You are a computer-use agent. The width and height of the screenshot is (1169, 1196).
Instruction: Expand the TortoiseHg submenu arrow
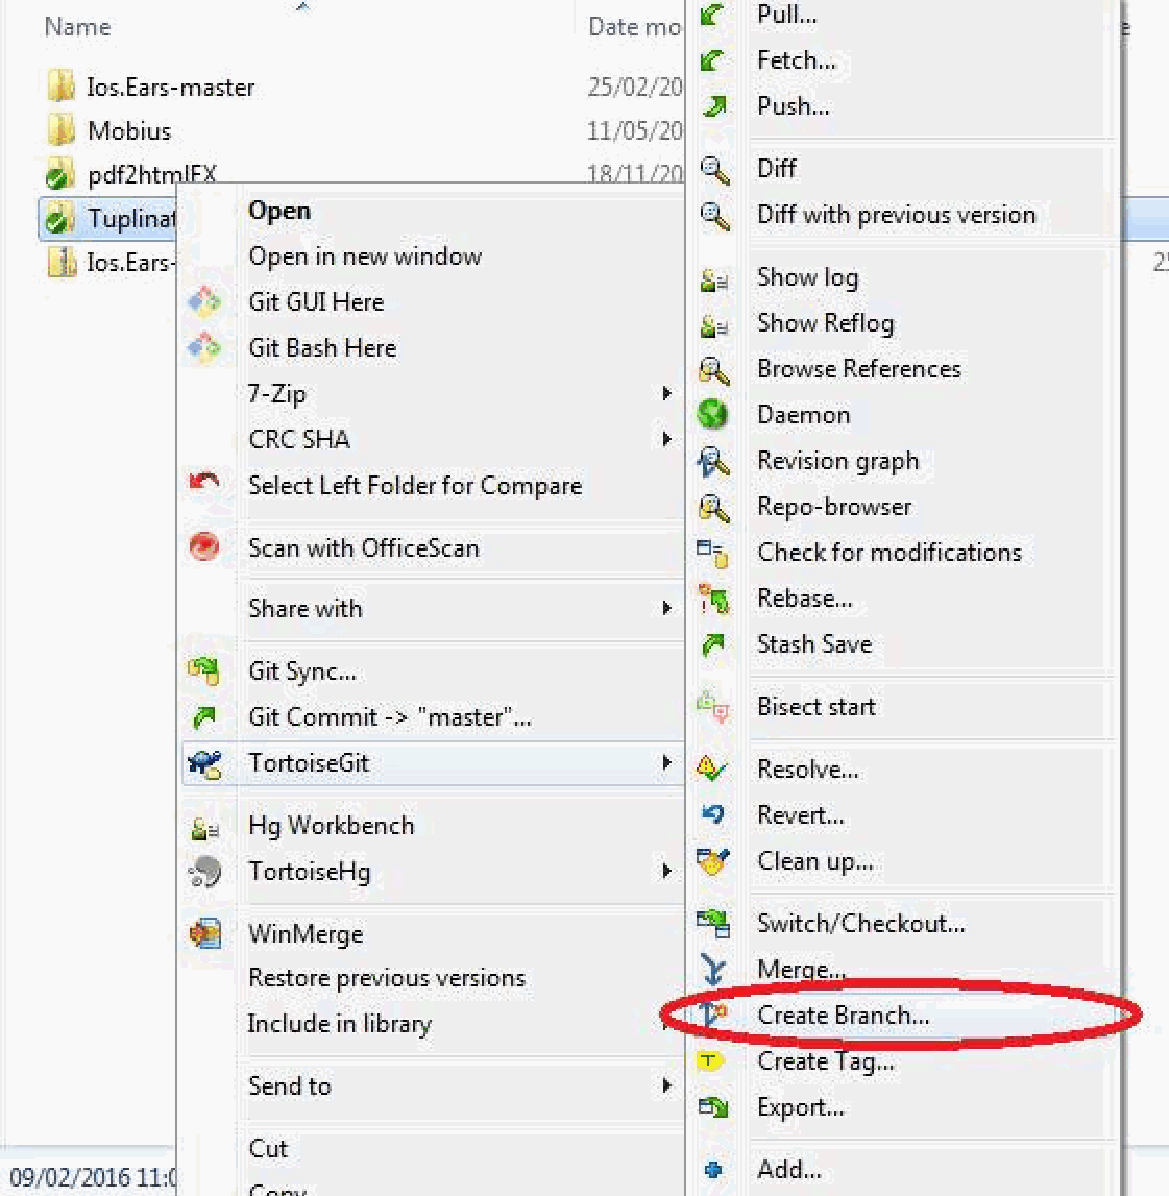click(667, 871)
